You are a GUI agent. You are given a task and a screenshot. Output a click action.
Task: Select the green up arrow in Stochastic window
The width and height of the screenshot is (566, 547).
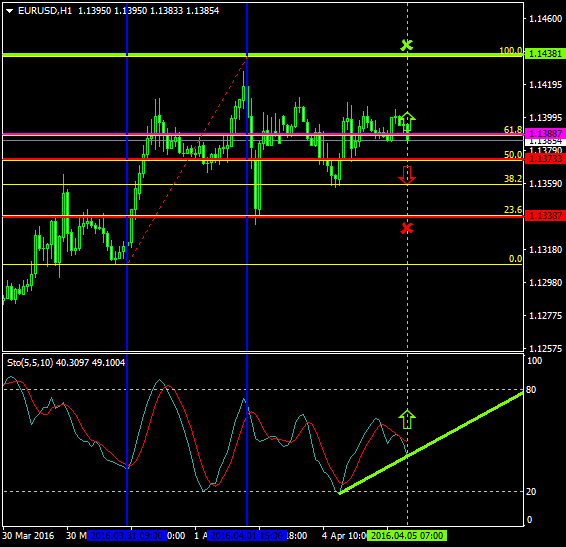pos(407,419)
